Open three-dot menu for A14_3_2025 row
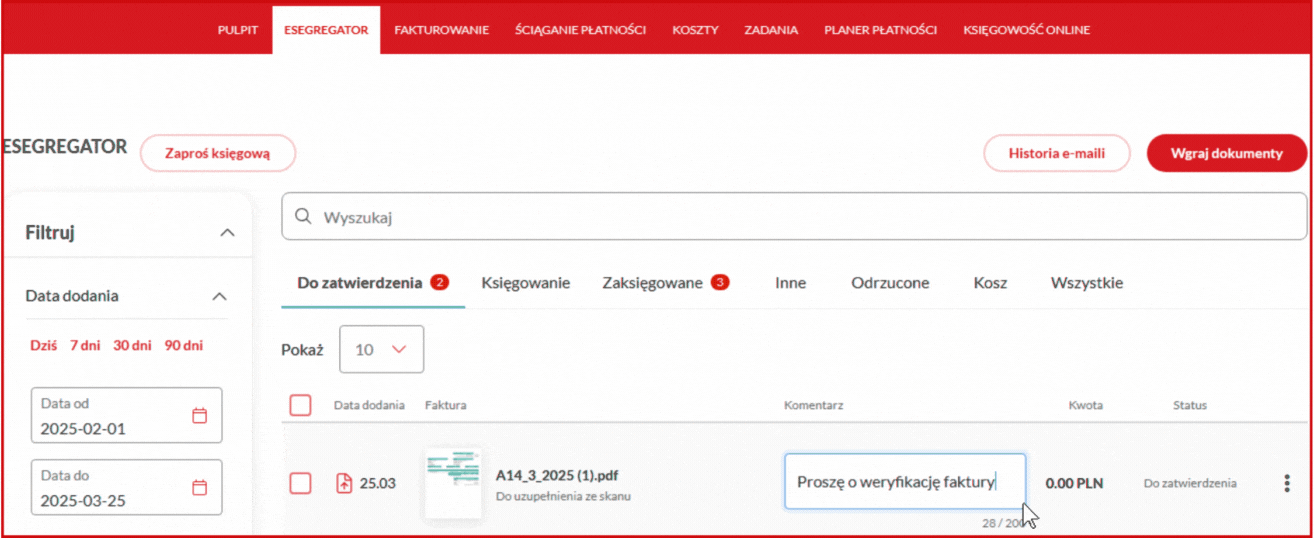 tap(1287, 484)
